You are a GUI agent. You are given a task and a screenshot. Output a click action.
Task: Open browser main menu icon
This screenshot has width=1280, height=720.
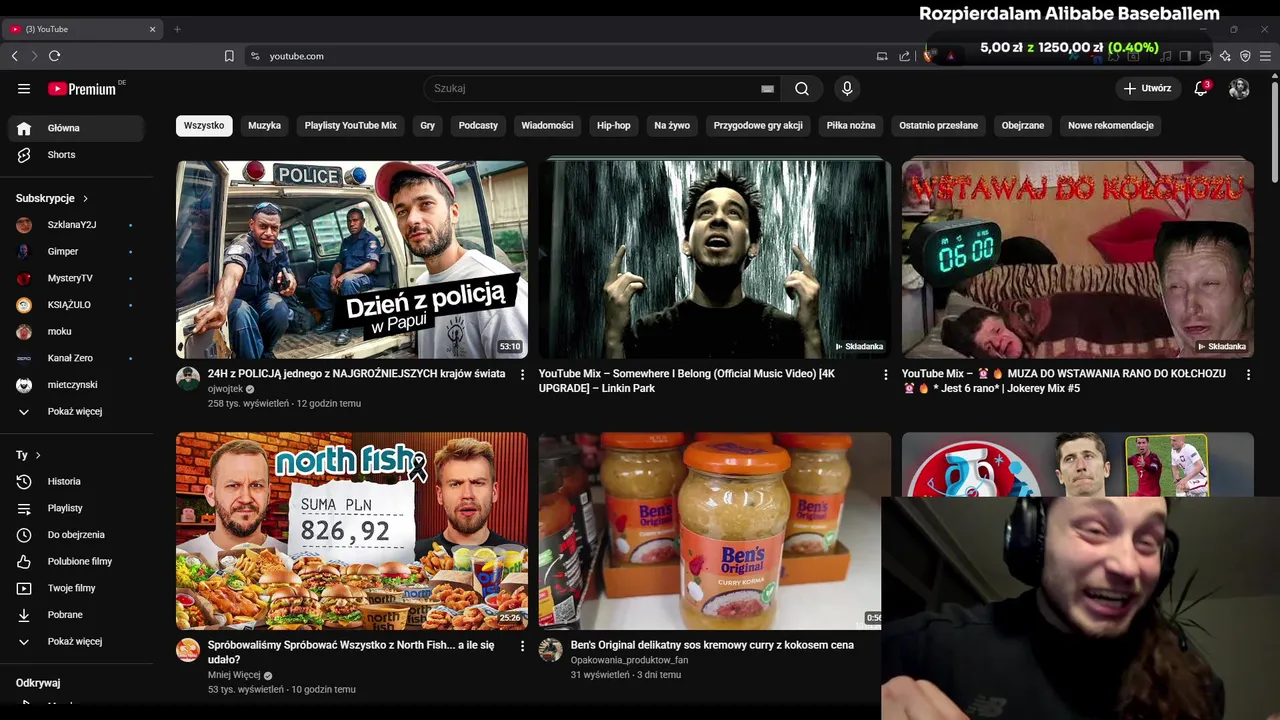point(1265,56)
